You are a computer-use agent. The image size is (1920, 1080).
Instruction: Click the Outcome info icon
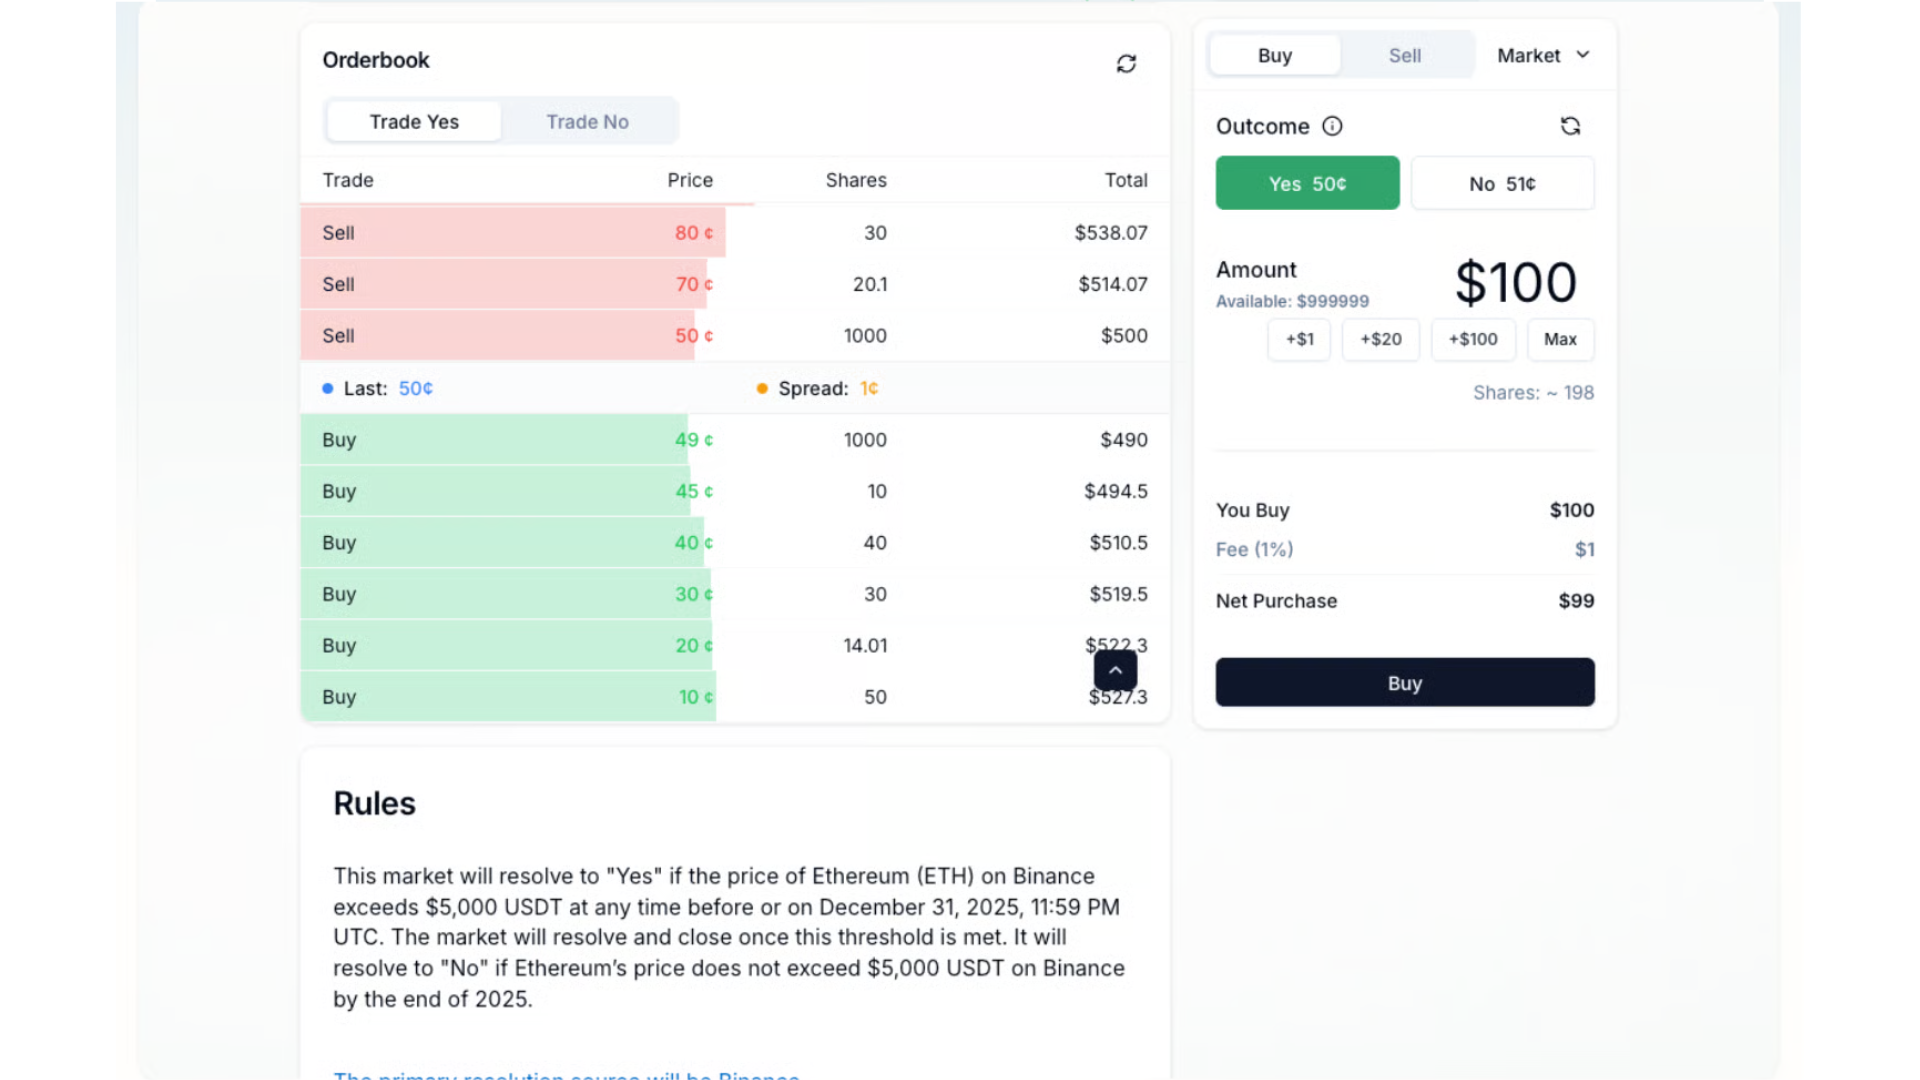1332,126
